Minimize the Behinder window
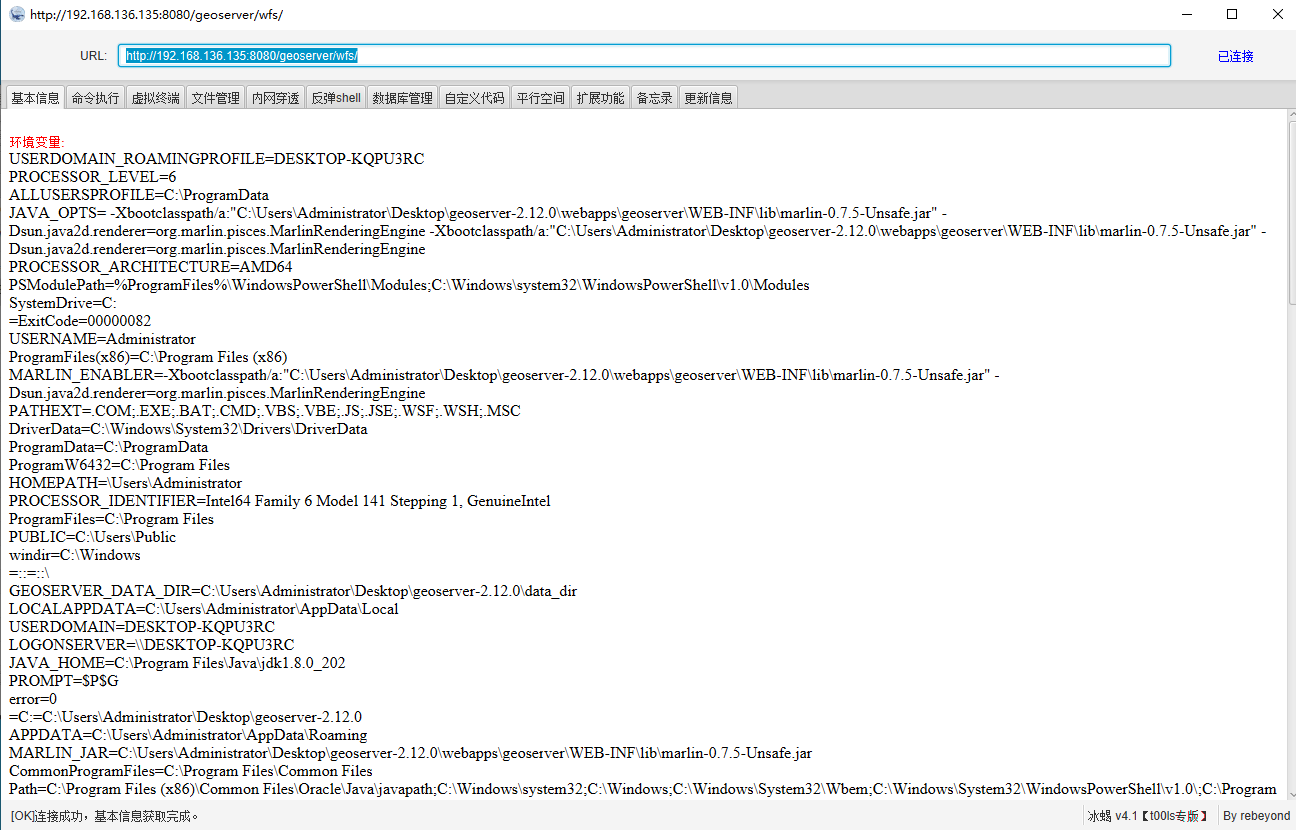Screen dimensions: 1296x830 1187,14
